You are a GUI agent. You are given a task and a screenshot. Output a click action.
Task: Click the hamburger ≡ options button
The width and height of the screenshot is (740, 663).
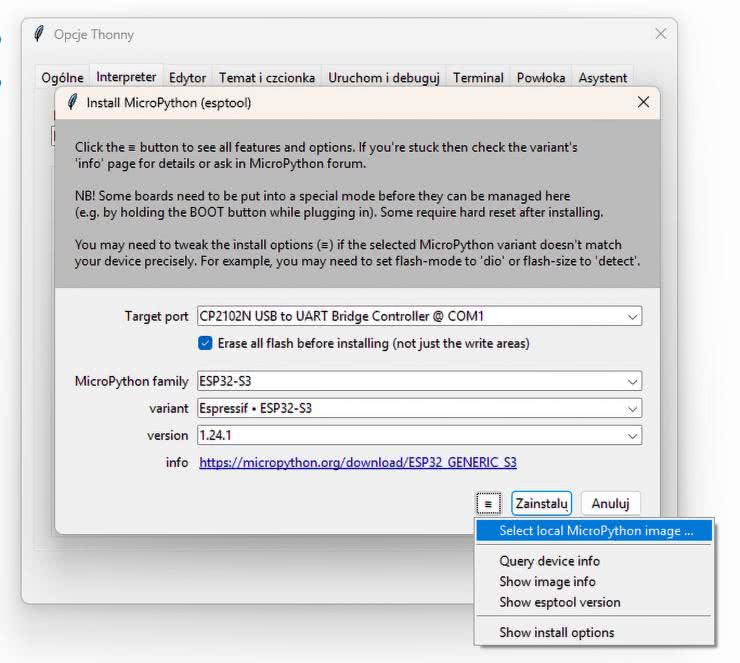click(x=487, y=503)
